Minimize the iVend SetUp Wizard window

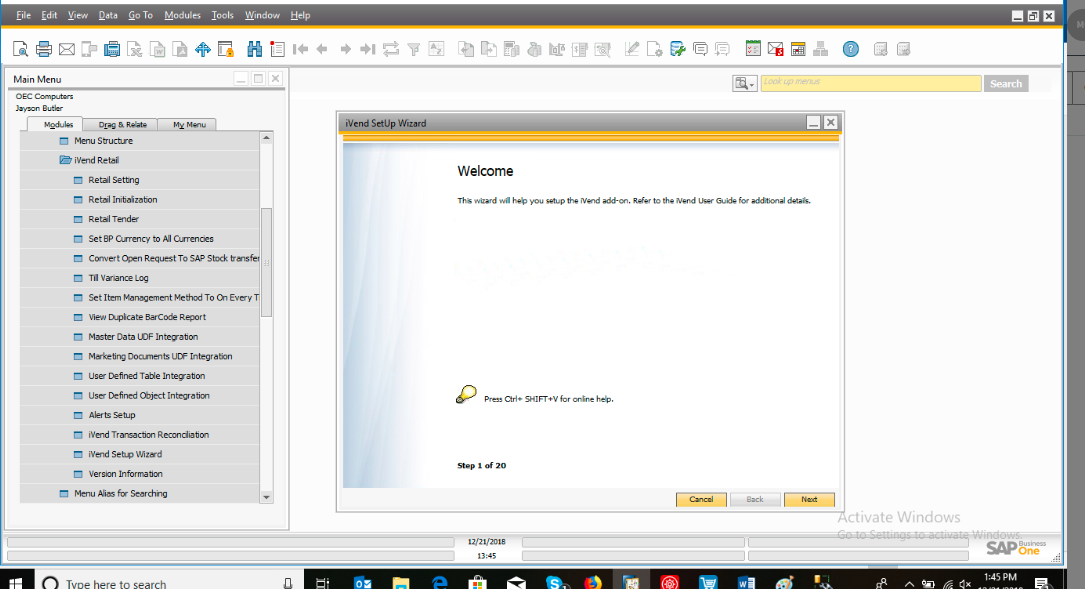(x=813, y=123)
